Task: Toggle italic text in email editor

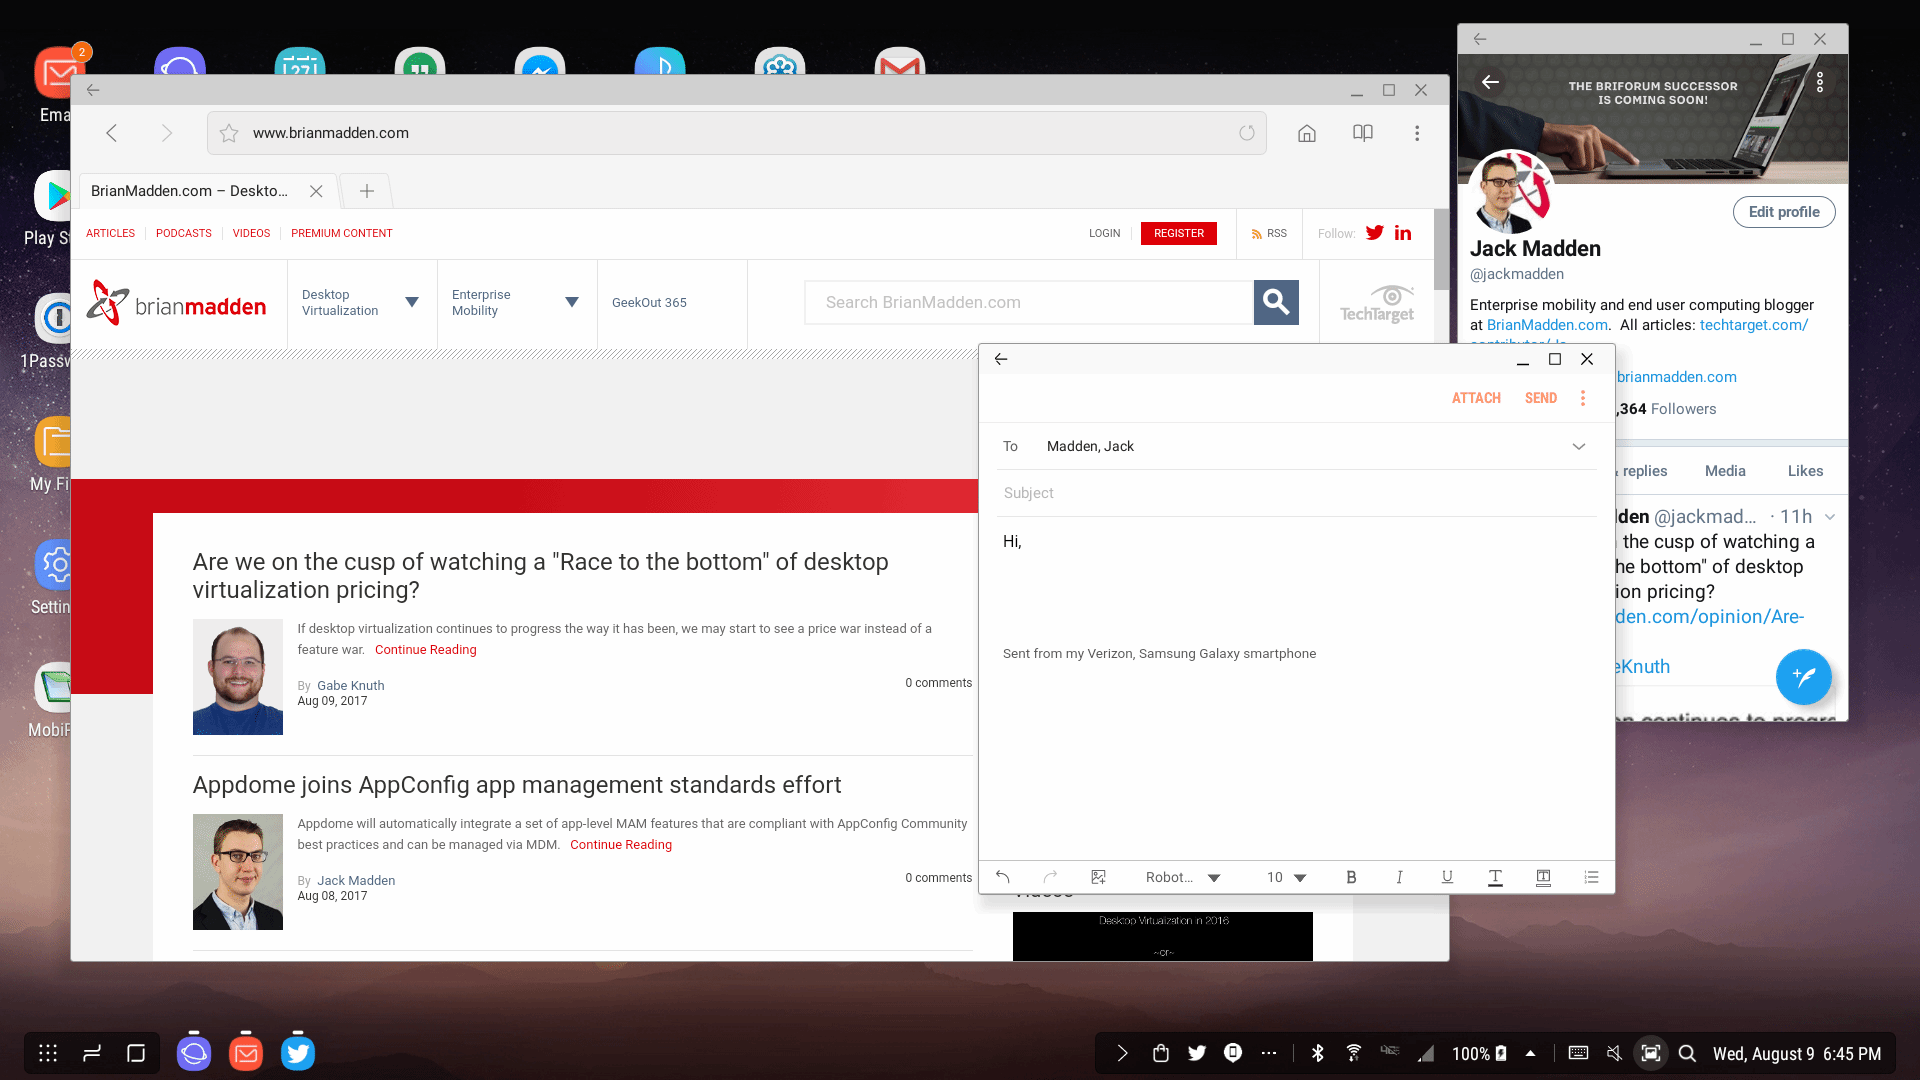Action: click(1399, 877)
